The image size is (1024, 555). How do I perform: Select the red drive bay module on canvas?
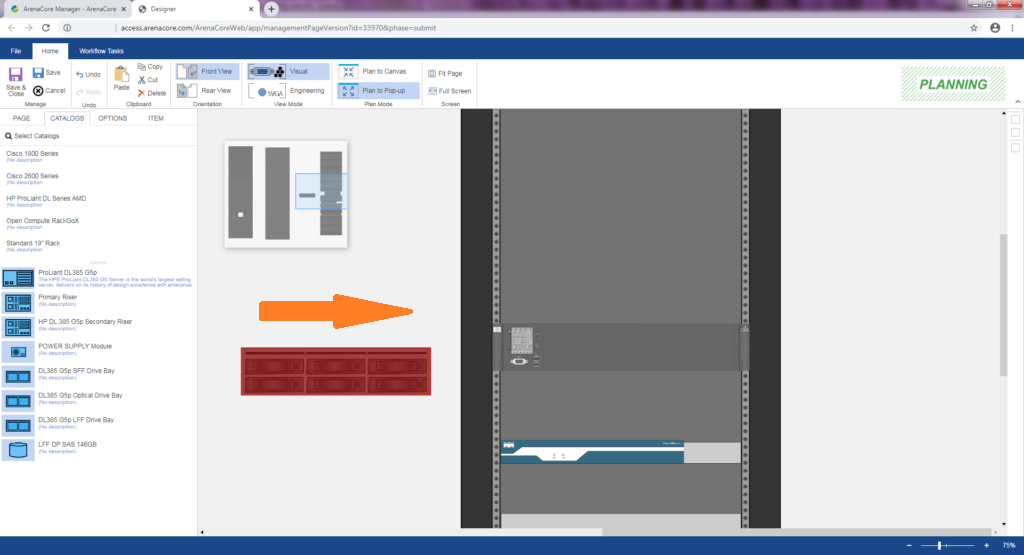tap(336, 372)
